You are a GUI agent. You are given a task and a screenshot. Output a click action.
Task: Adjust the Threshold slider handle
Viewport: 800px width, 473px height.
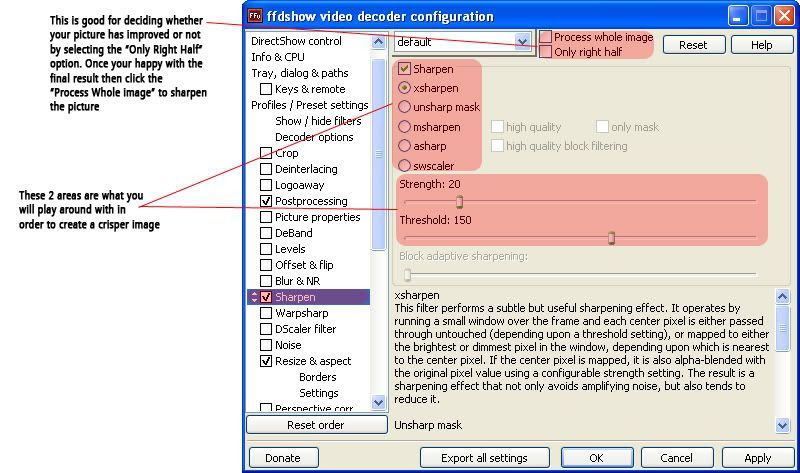pyautogui.click(x=611, y=238)
